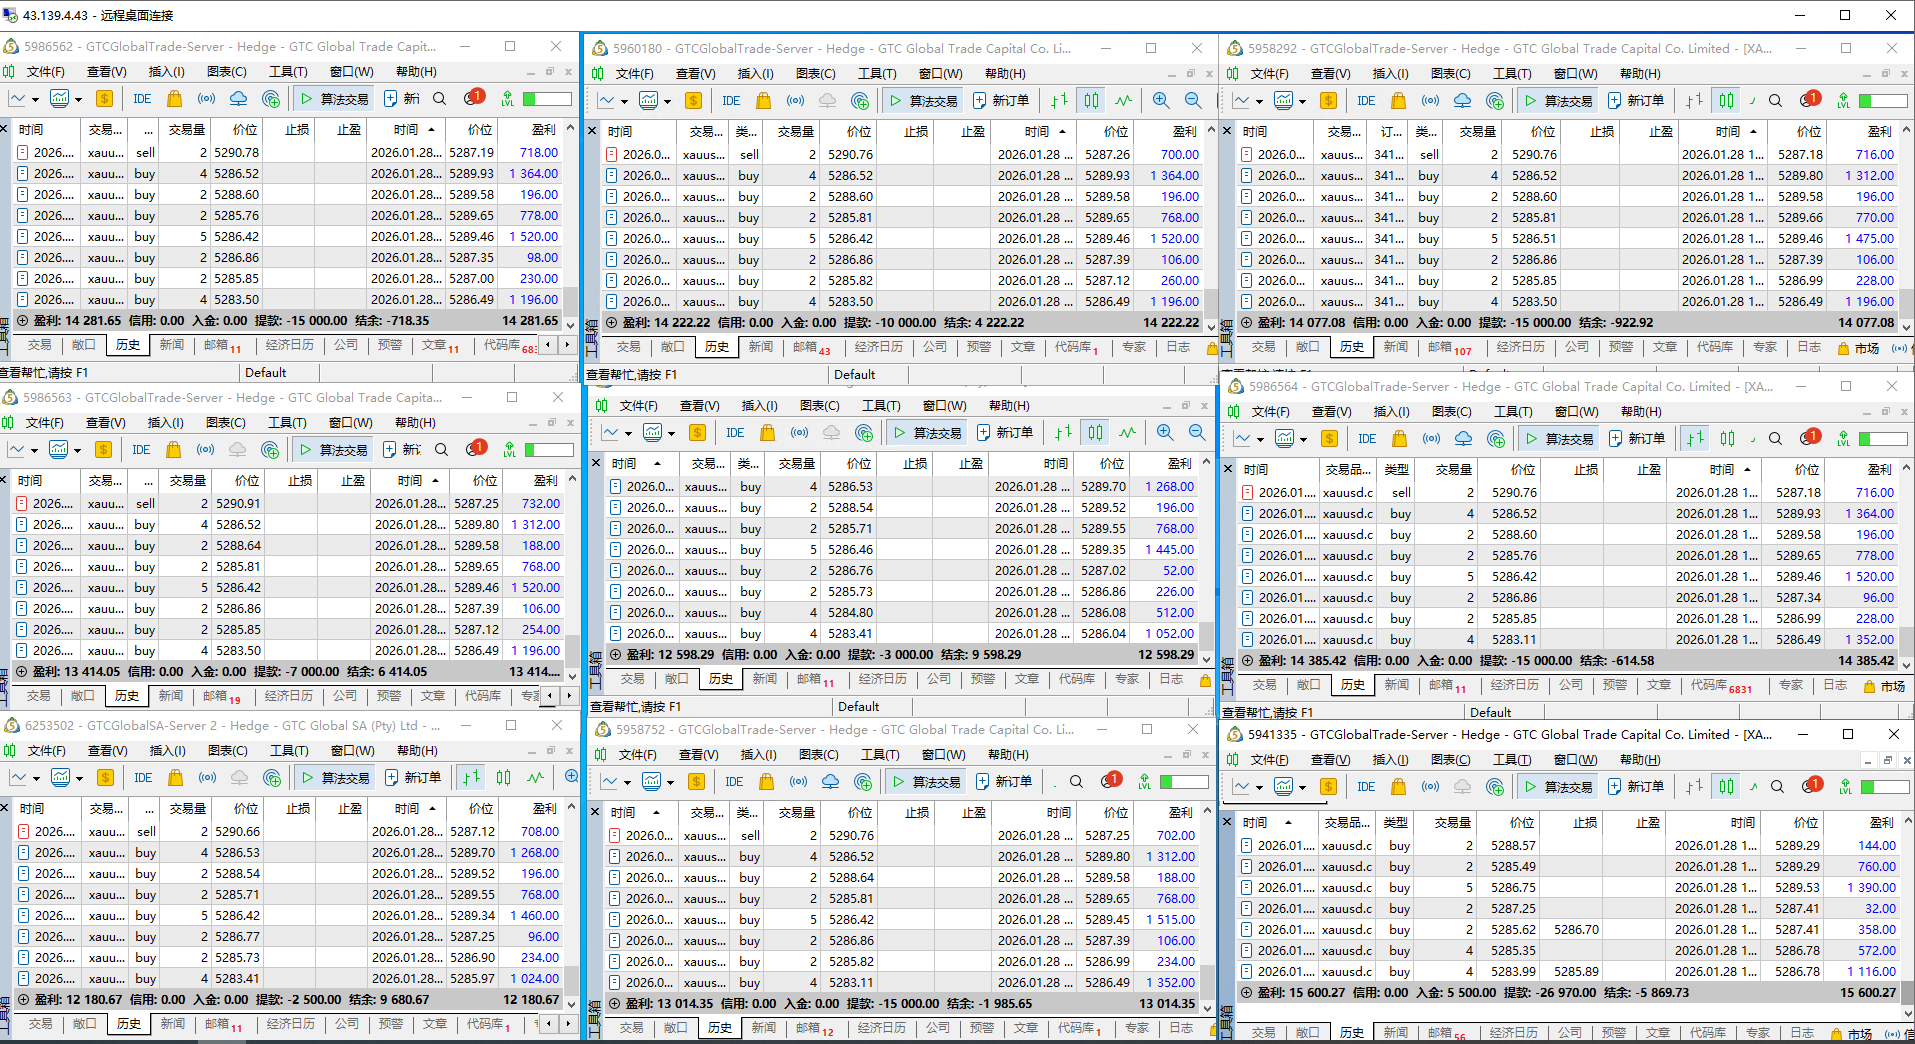Toggle bar chart mode in 5986564 window toolbar
This screenshot has width=1915, height=1044.
click(x=1694, y=439)
